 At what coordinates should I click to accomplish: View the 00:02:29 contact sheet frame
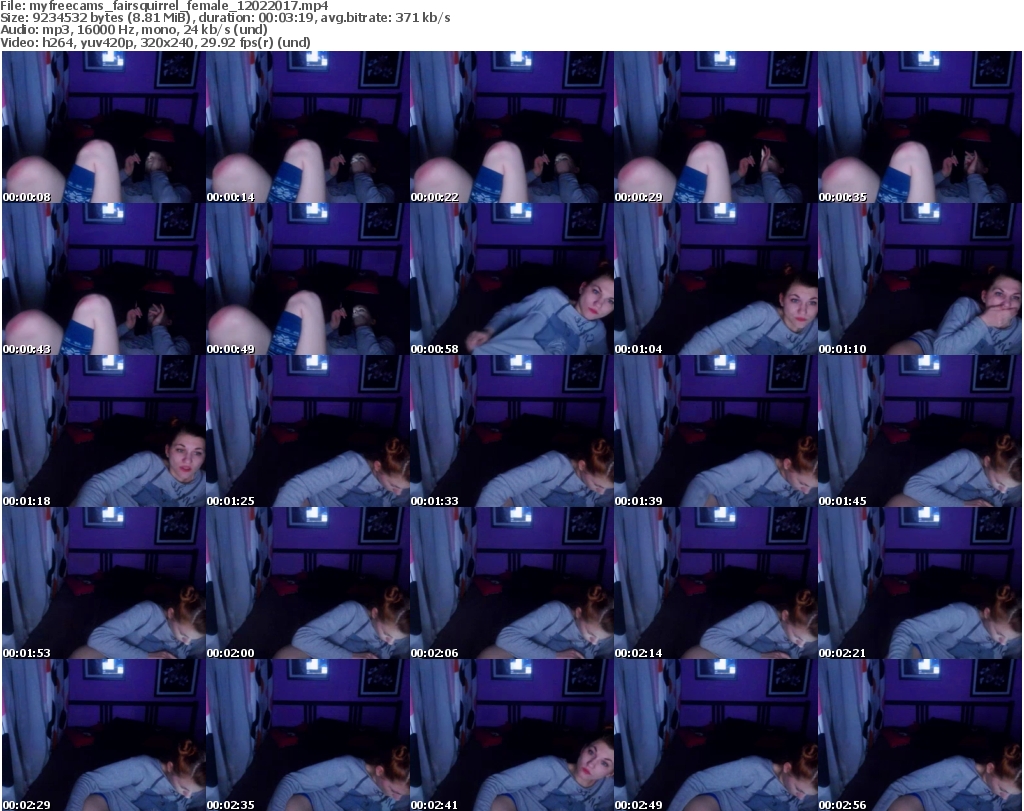[x=104, y=735]
